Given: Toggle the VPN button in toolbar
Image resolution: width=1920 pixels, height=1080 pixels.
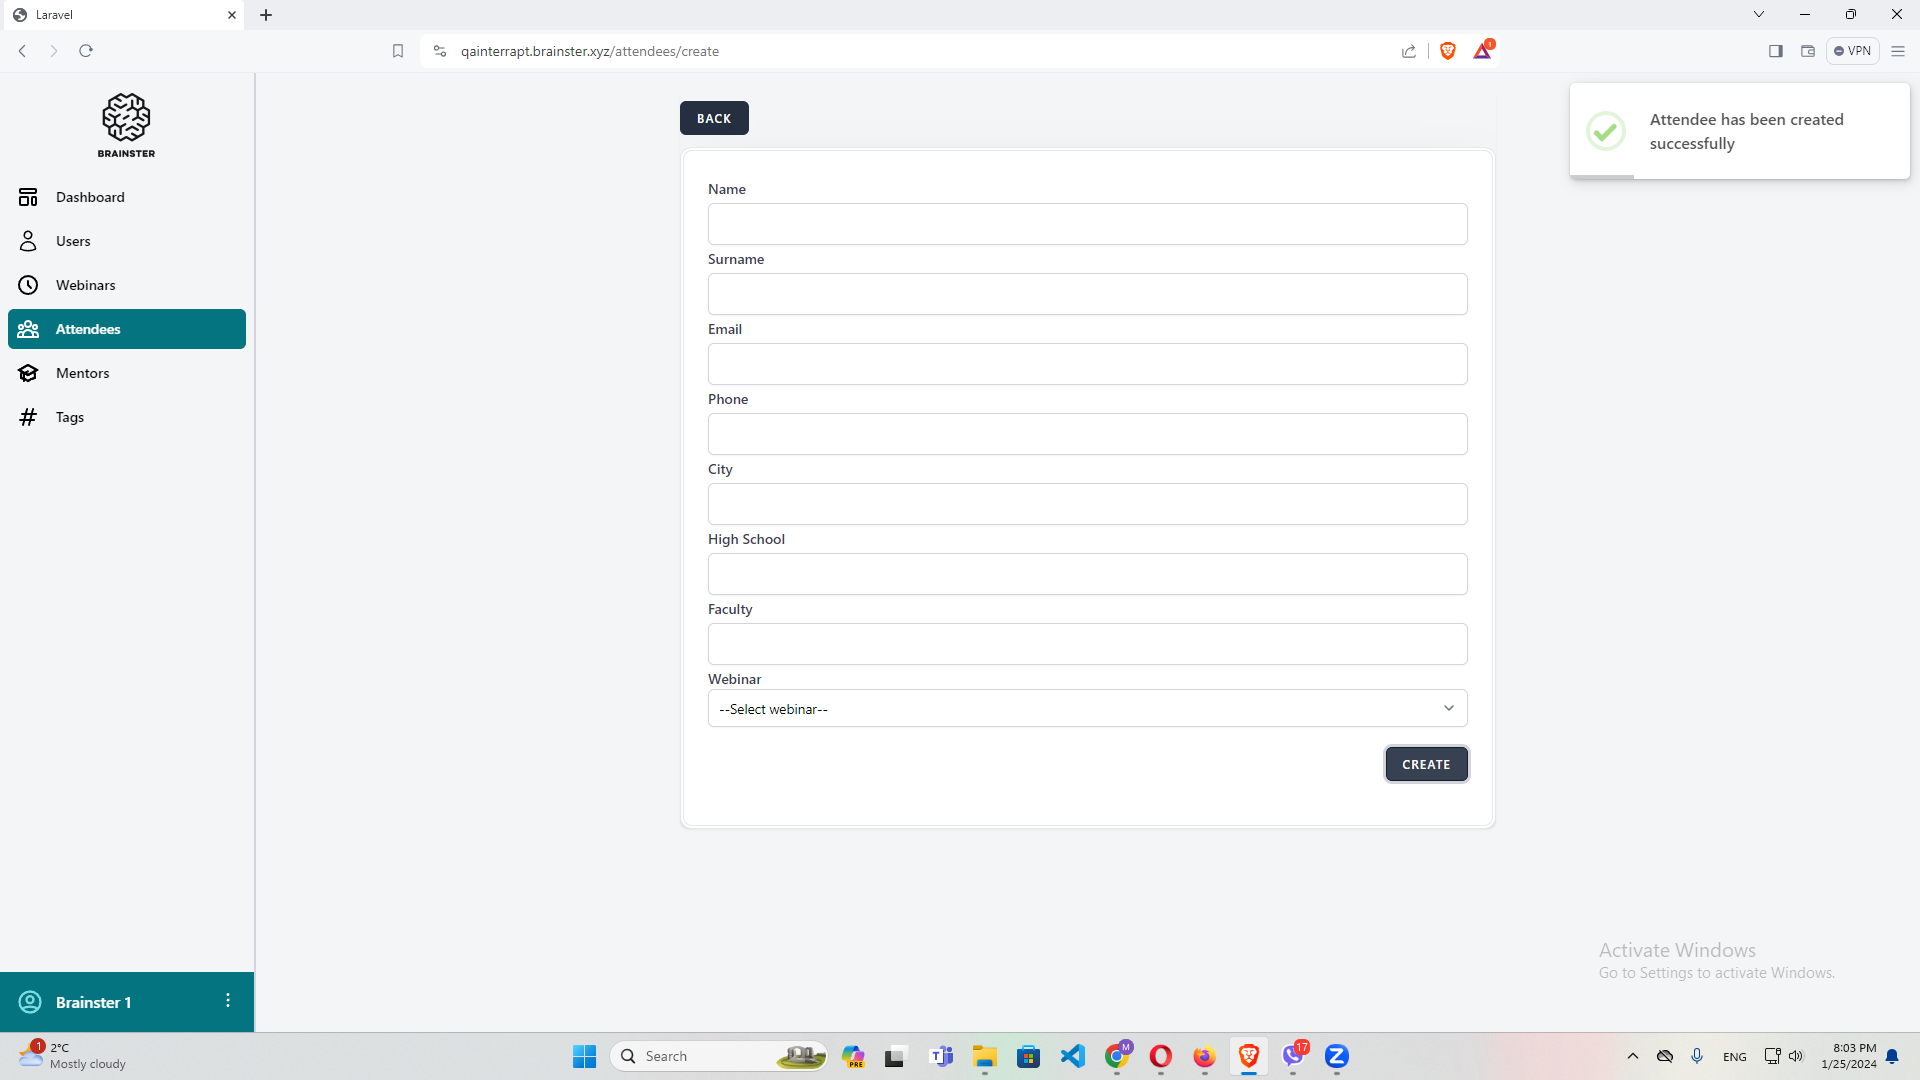Looking at the screenshot, I should pyautogui.click(x=1852, y=51).
